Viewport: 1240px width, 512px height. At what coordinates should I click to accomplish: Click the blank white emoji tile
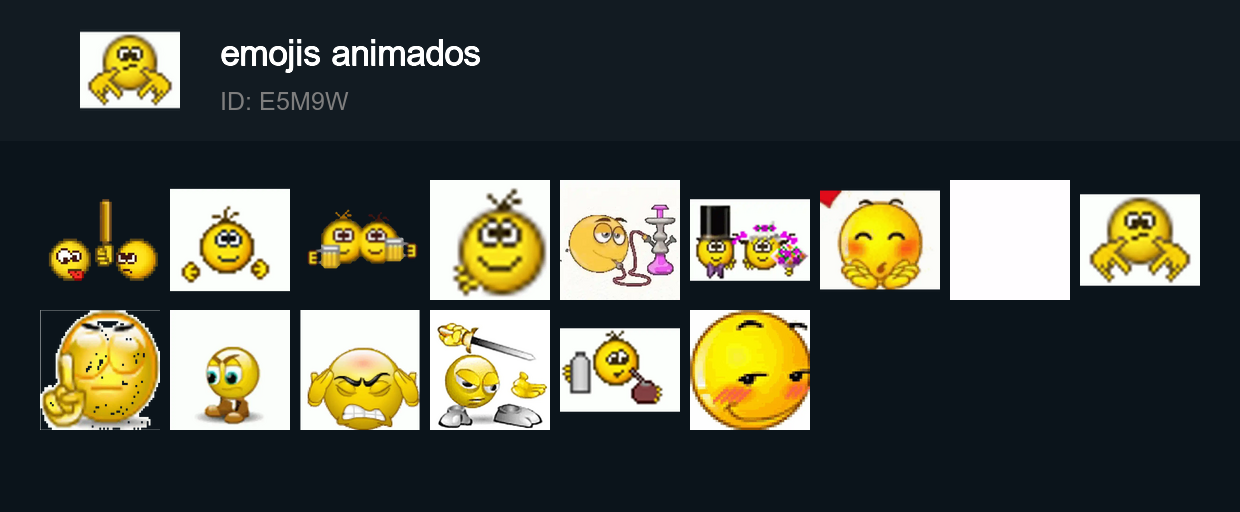pos(1010,240)
